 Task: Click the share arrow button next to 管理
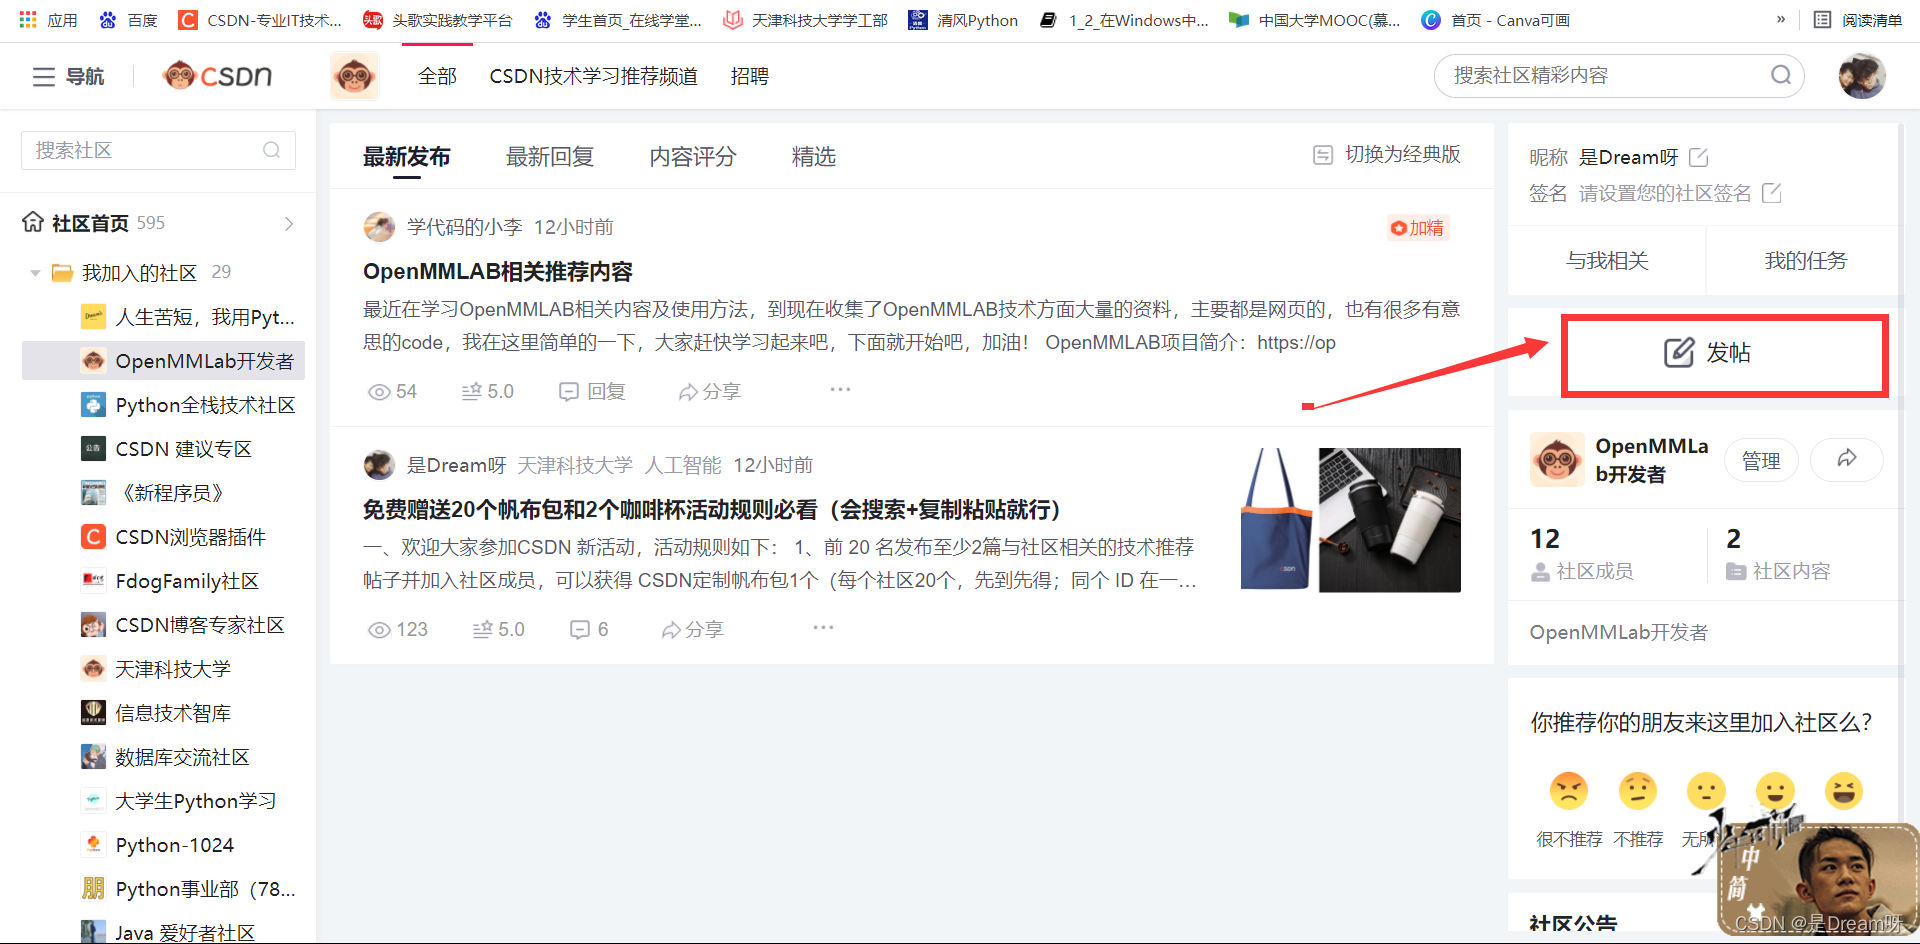1846,459
